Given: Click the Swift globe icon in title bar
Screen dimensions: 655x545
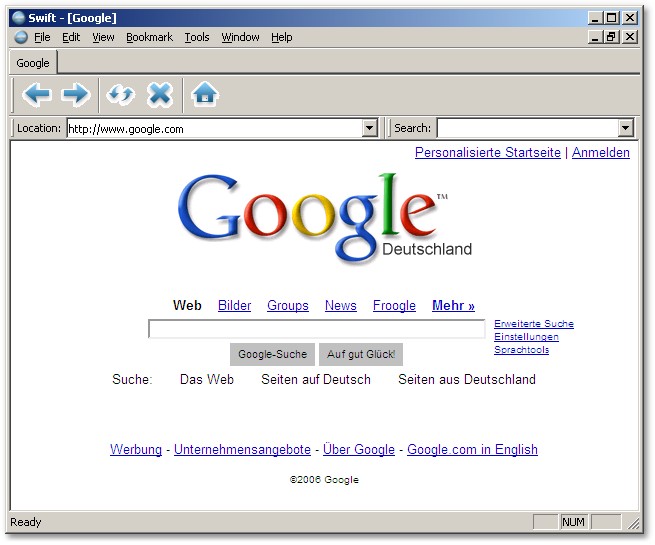Looking at the screenshot, I should pos(18,18).
